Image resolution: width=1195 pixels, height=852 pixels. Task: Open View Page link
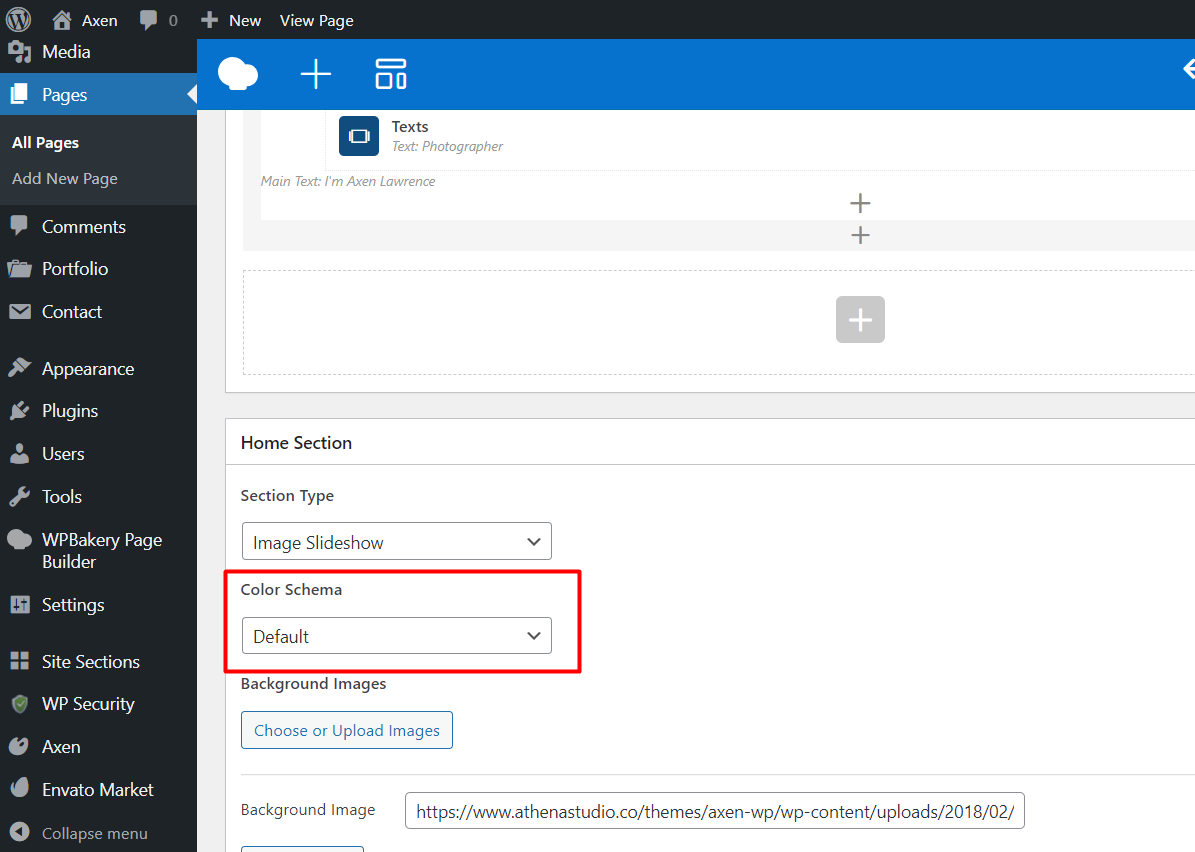pyautogui.click(x=316, y=21)
